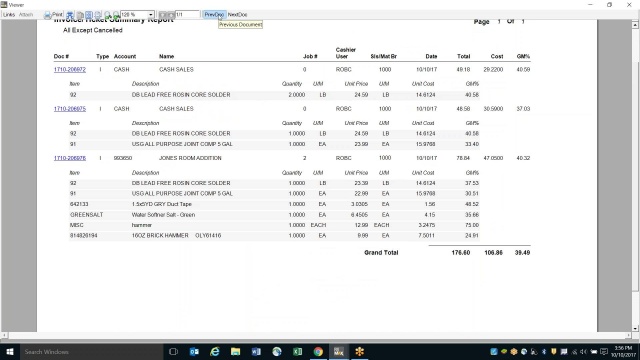Click the page number field showing 1/1
This screenshot has width=640, height=360.
click(187, 15)
